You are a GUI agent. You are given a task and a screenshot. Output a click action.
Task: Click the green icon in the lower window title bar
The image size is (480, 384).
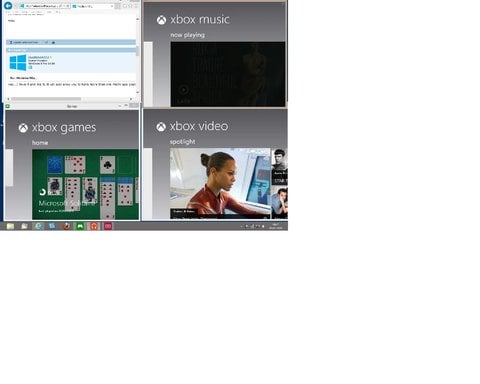click(7, 106)
